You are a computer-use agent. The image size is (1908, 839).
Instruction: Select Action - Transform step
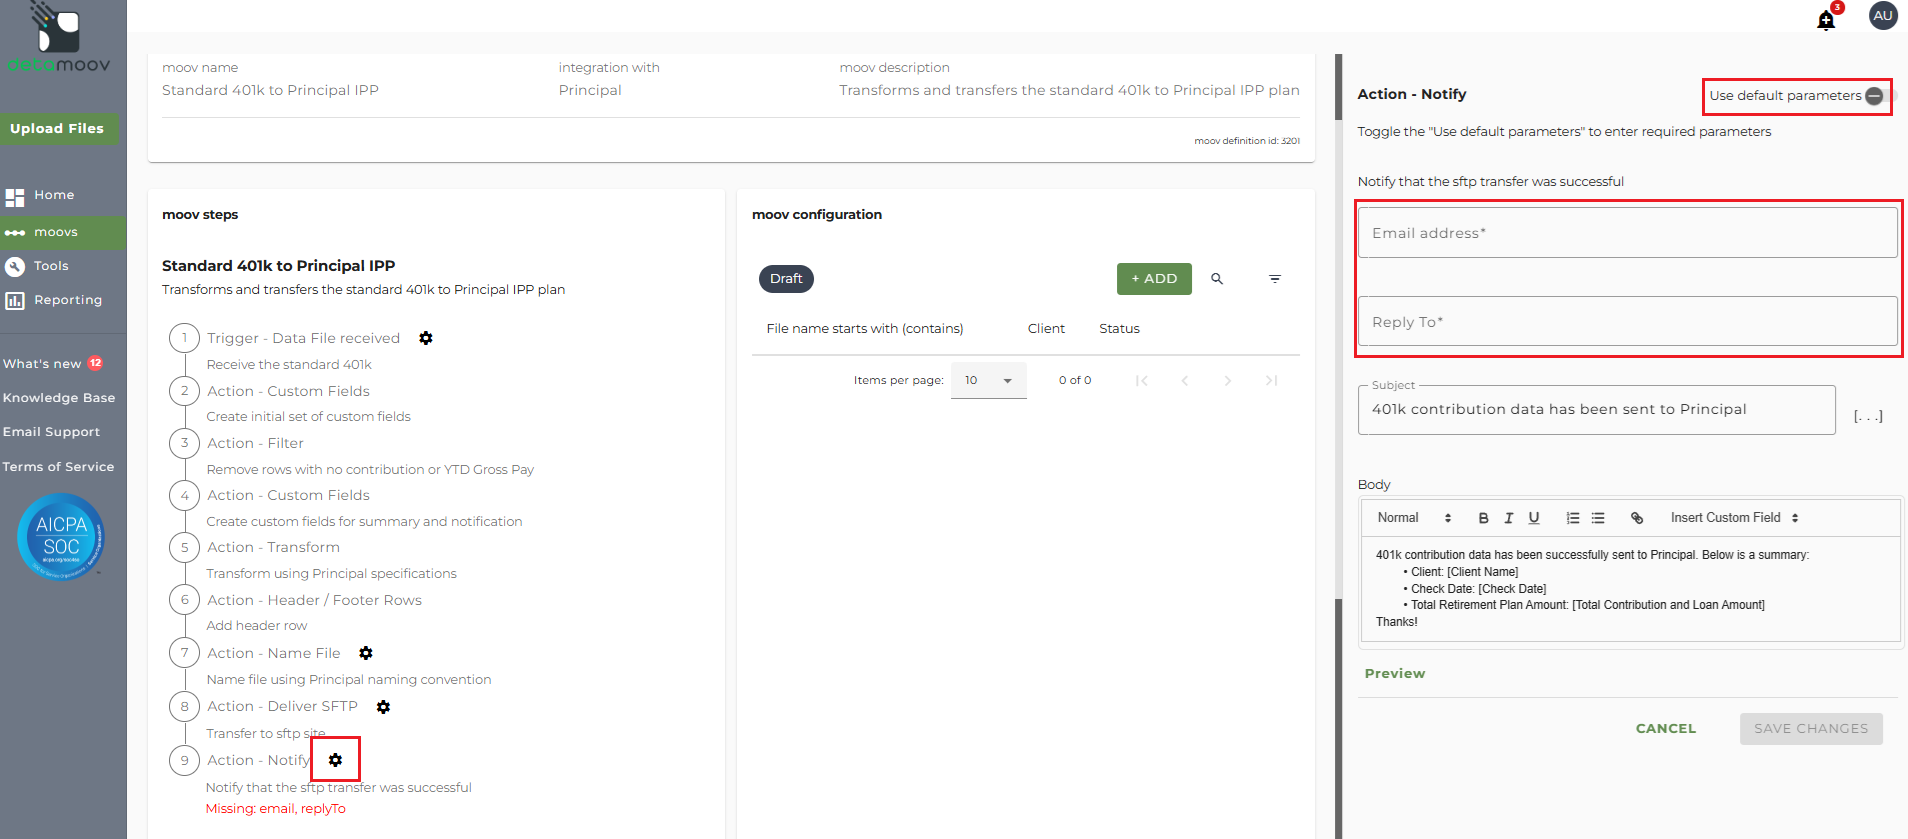(x=273, y=547)
